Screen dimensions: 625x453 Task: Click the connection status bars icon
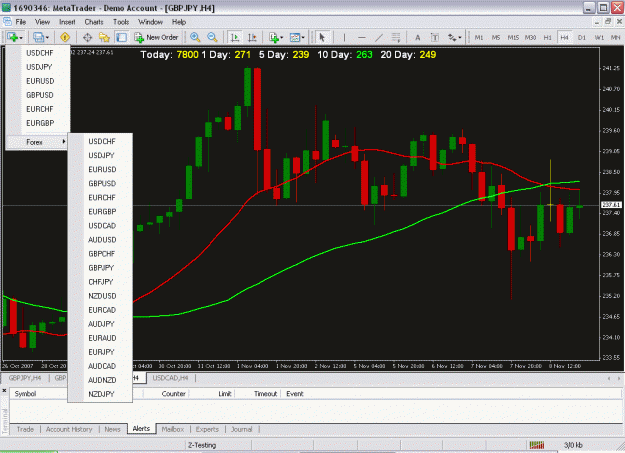(x=537, y=445)
